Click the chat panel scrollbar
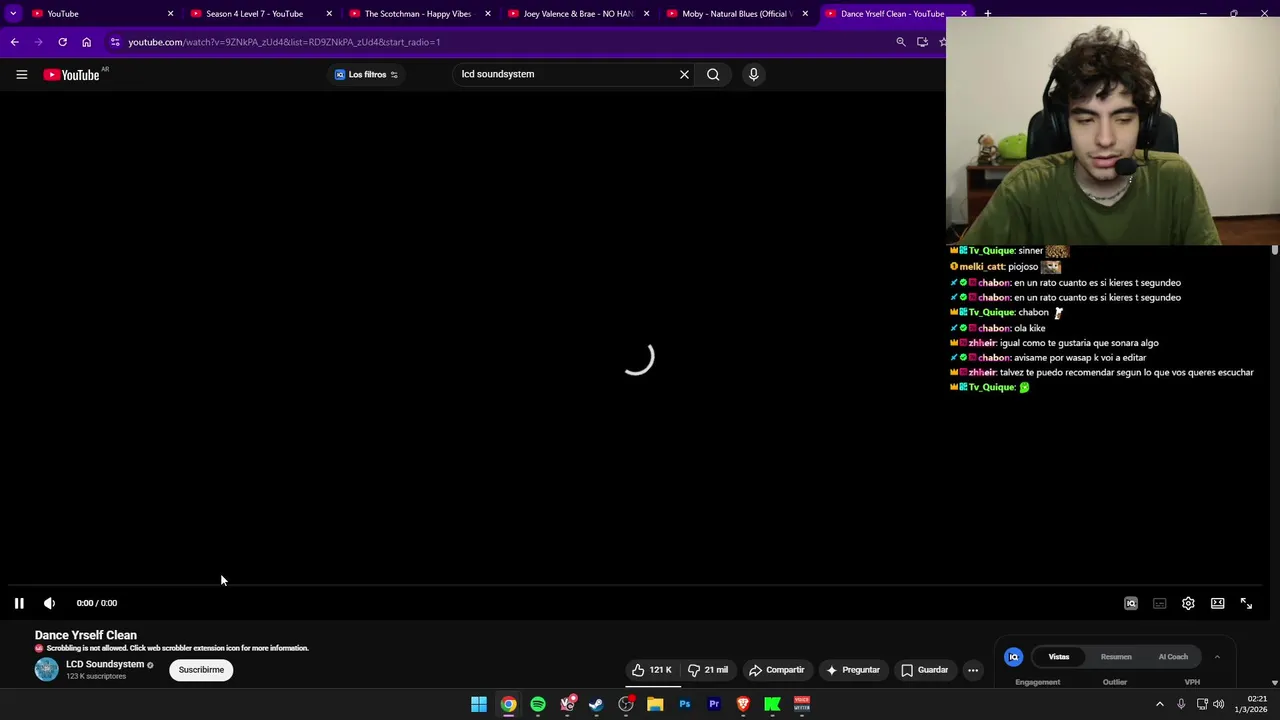The image size is (1280, 720). pyautogui.click(x=1275, y=250)
